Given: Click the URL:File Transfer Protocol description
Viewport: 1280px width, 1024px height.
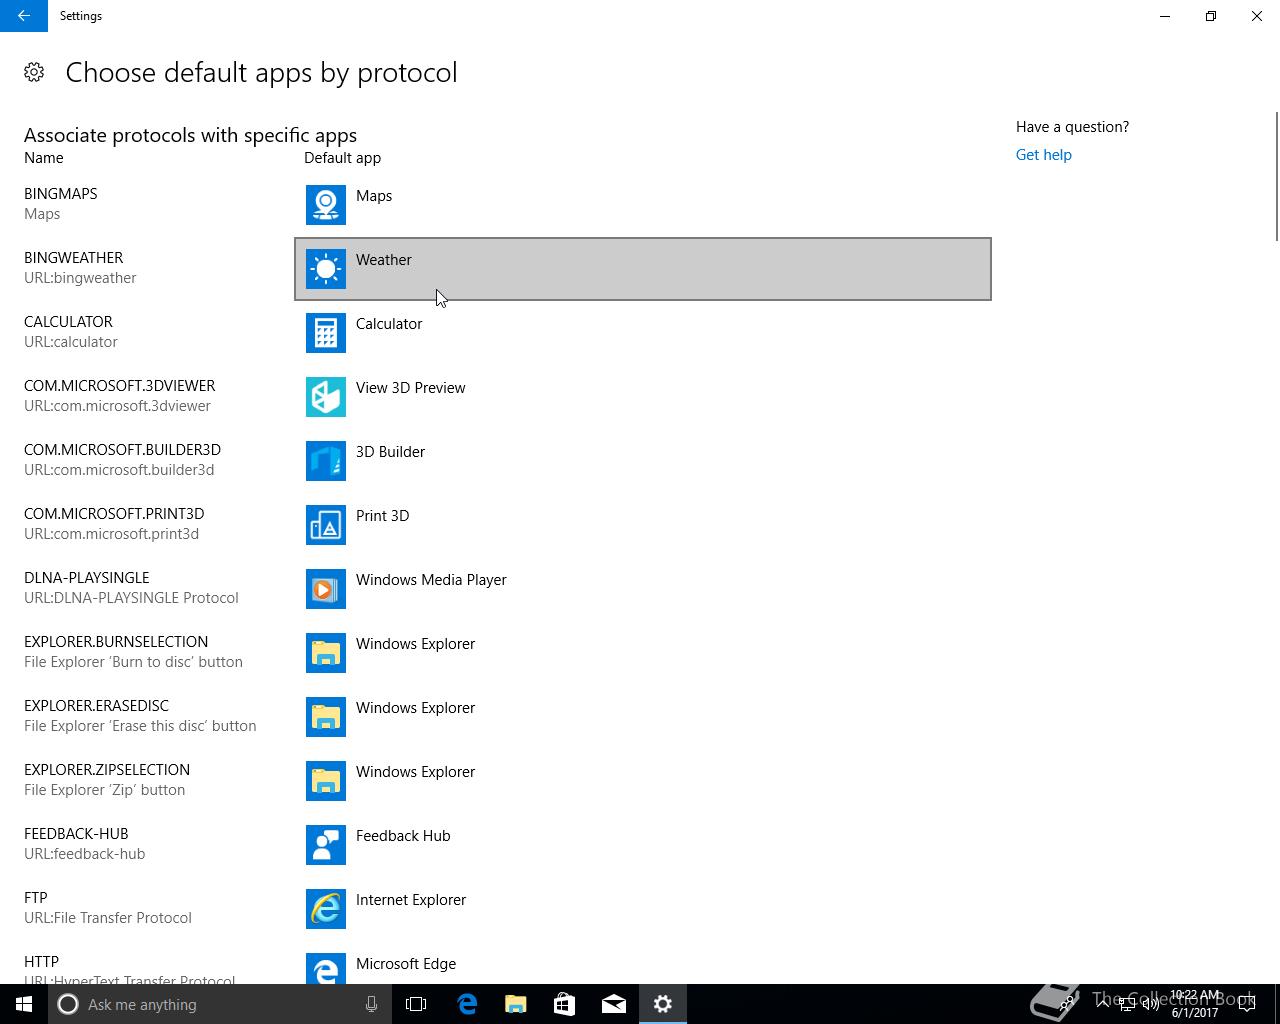Looking at the screenshot, I should [108, 918].
